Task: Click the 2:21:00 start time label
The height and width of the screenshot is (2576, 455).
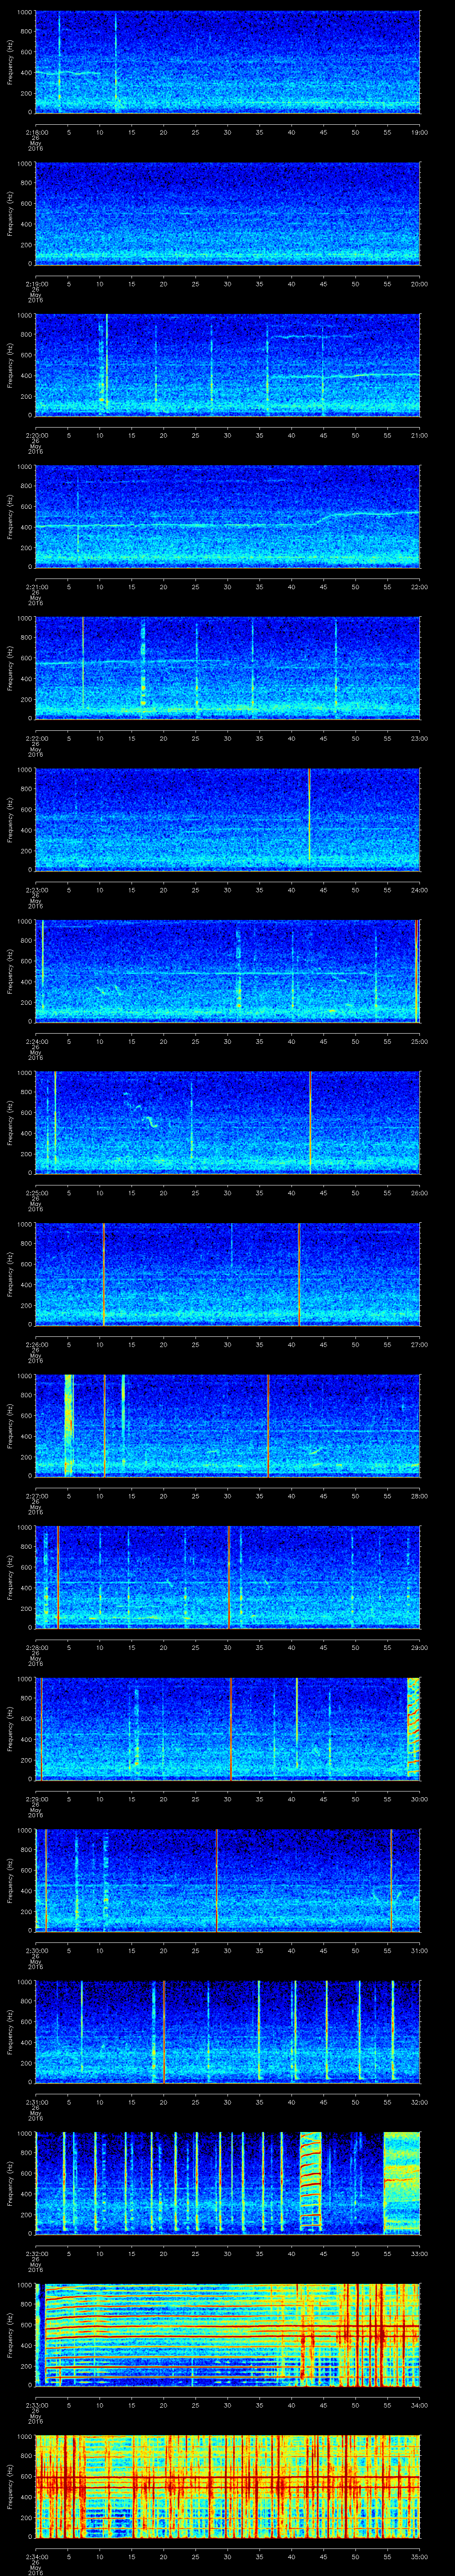Action: click(x=36, y=586)
